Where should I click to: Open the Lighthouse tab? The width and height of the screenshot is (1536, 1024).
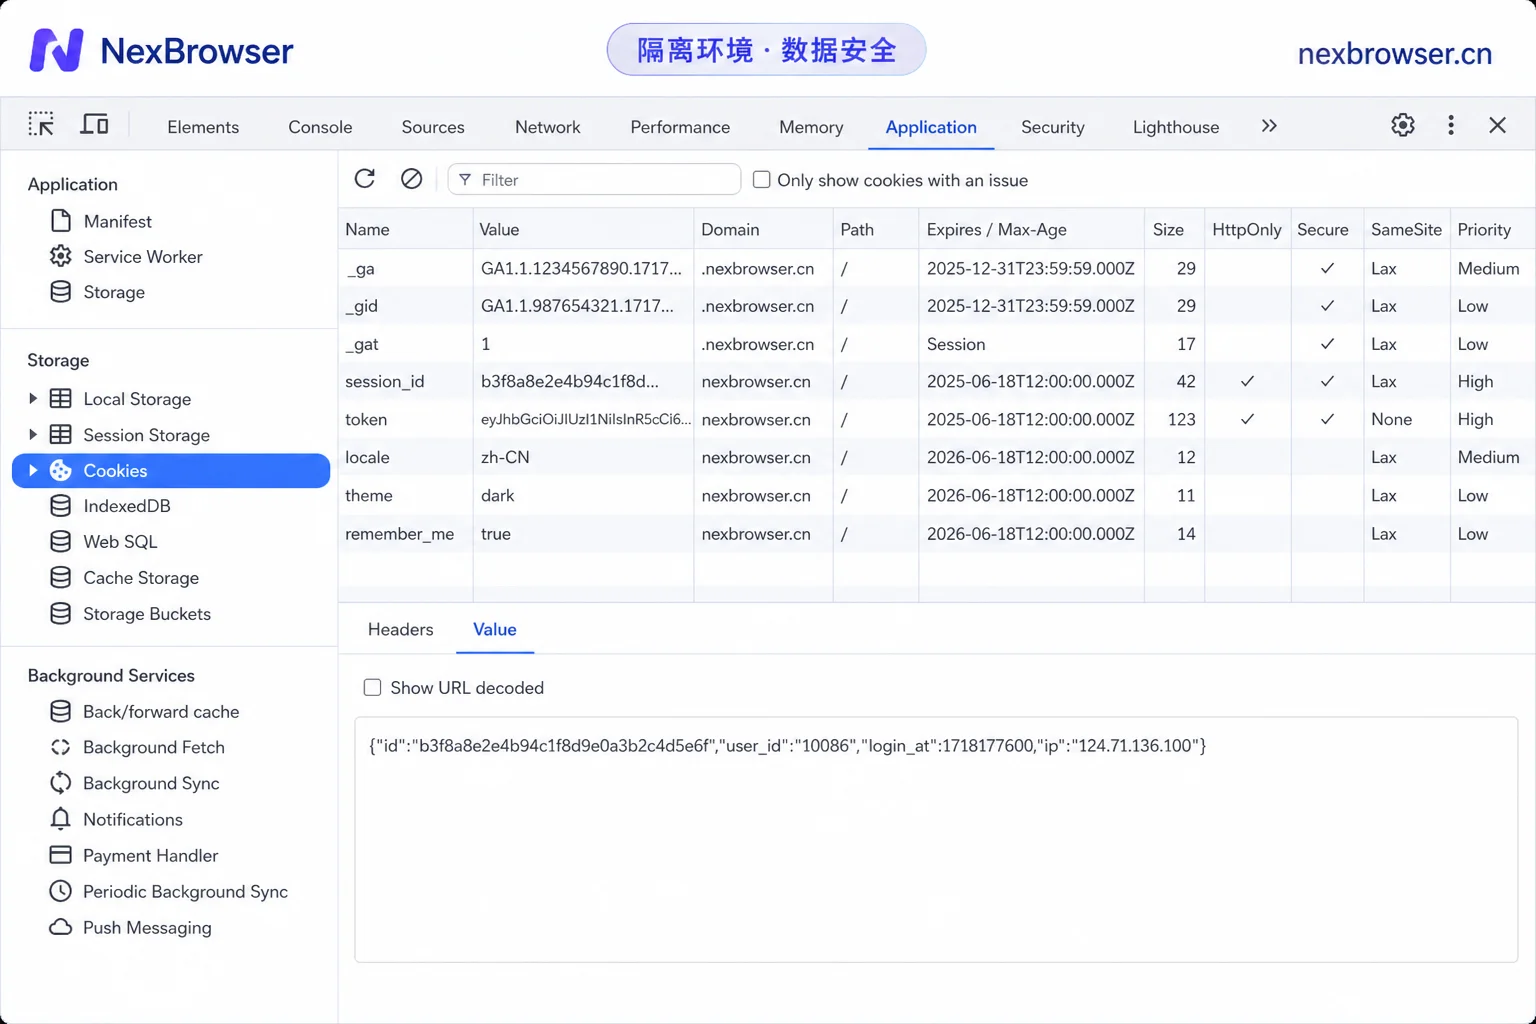pyautogui.click(x=1176, y=127)
